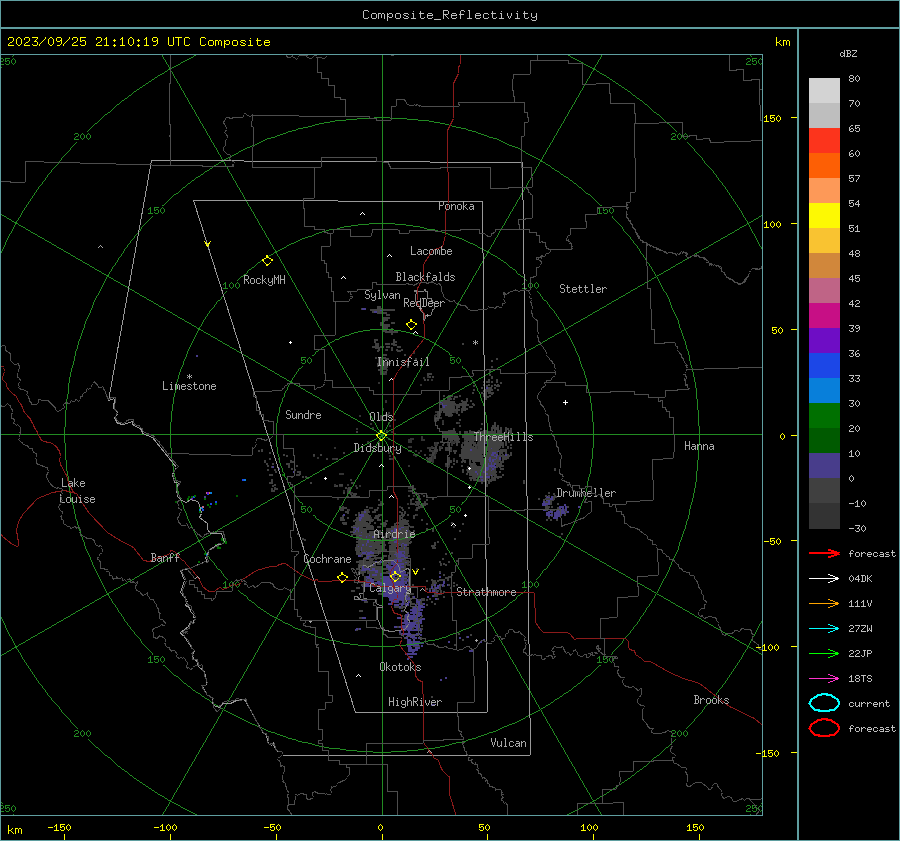
Task: Click the HighRiver city label
Action: click(x=415, y=702)
